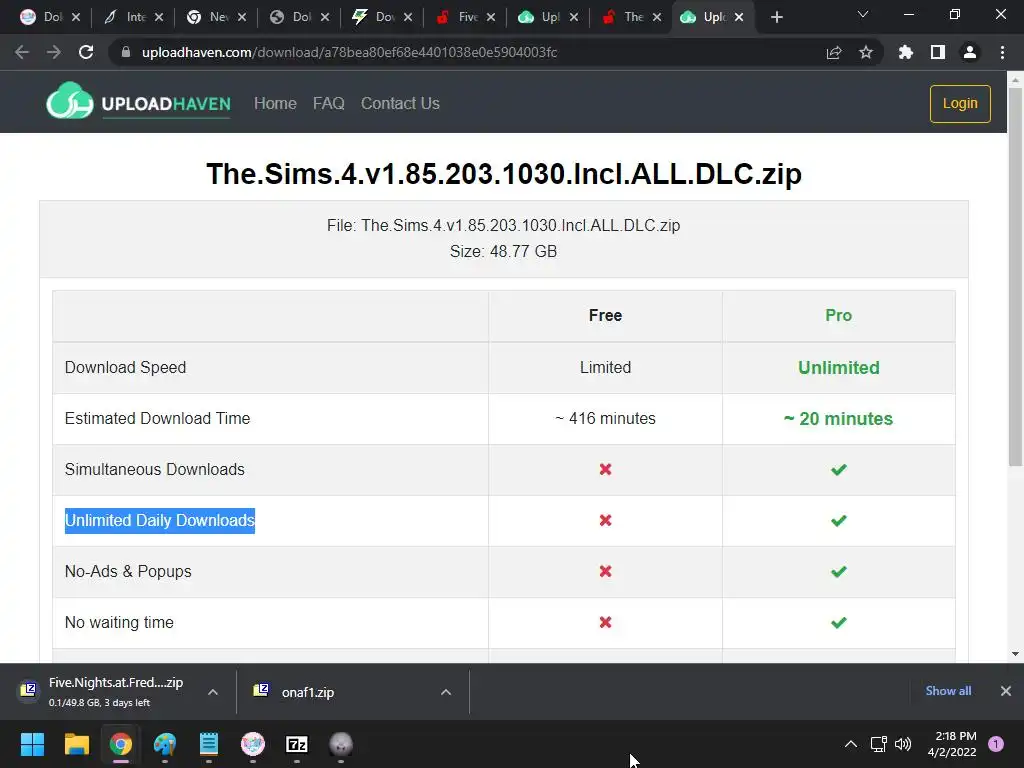Screen dimensions: 1024x768
Task: Bookmark this page with the star icon
Action: (x=865, y=52)
